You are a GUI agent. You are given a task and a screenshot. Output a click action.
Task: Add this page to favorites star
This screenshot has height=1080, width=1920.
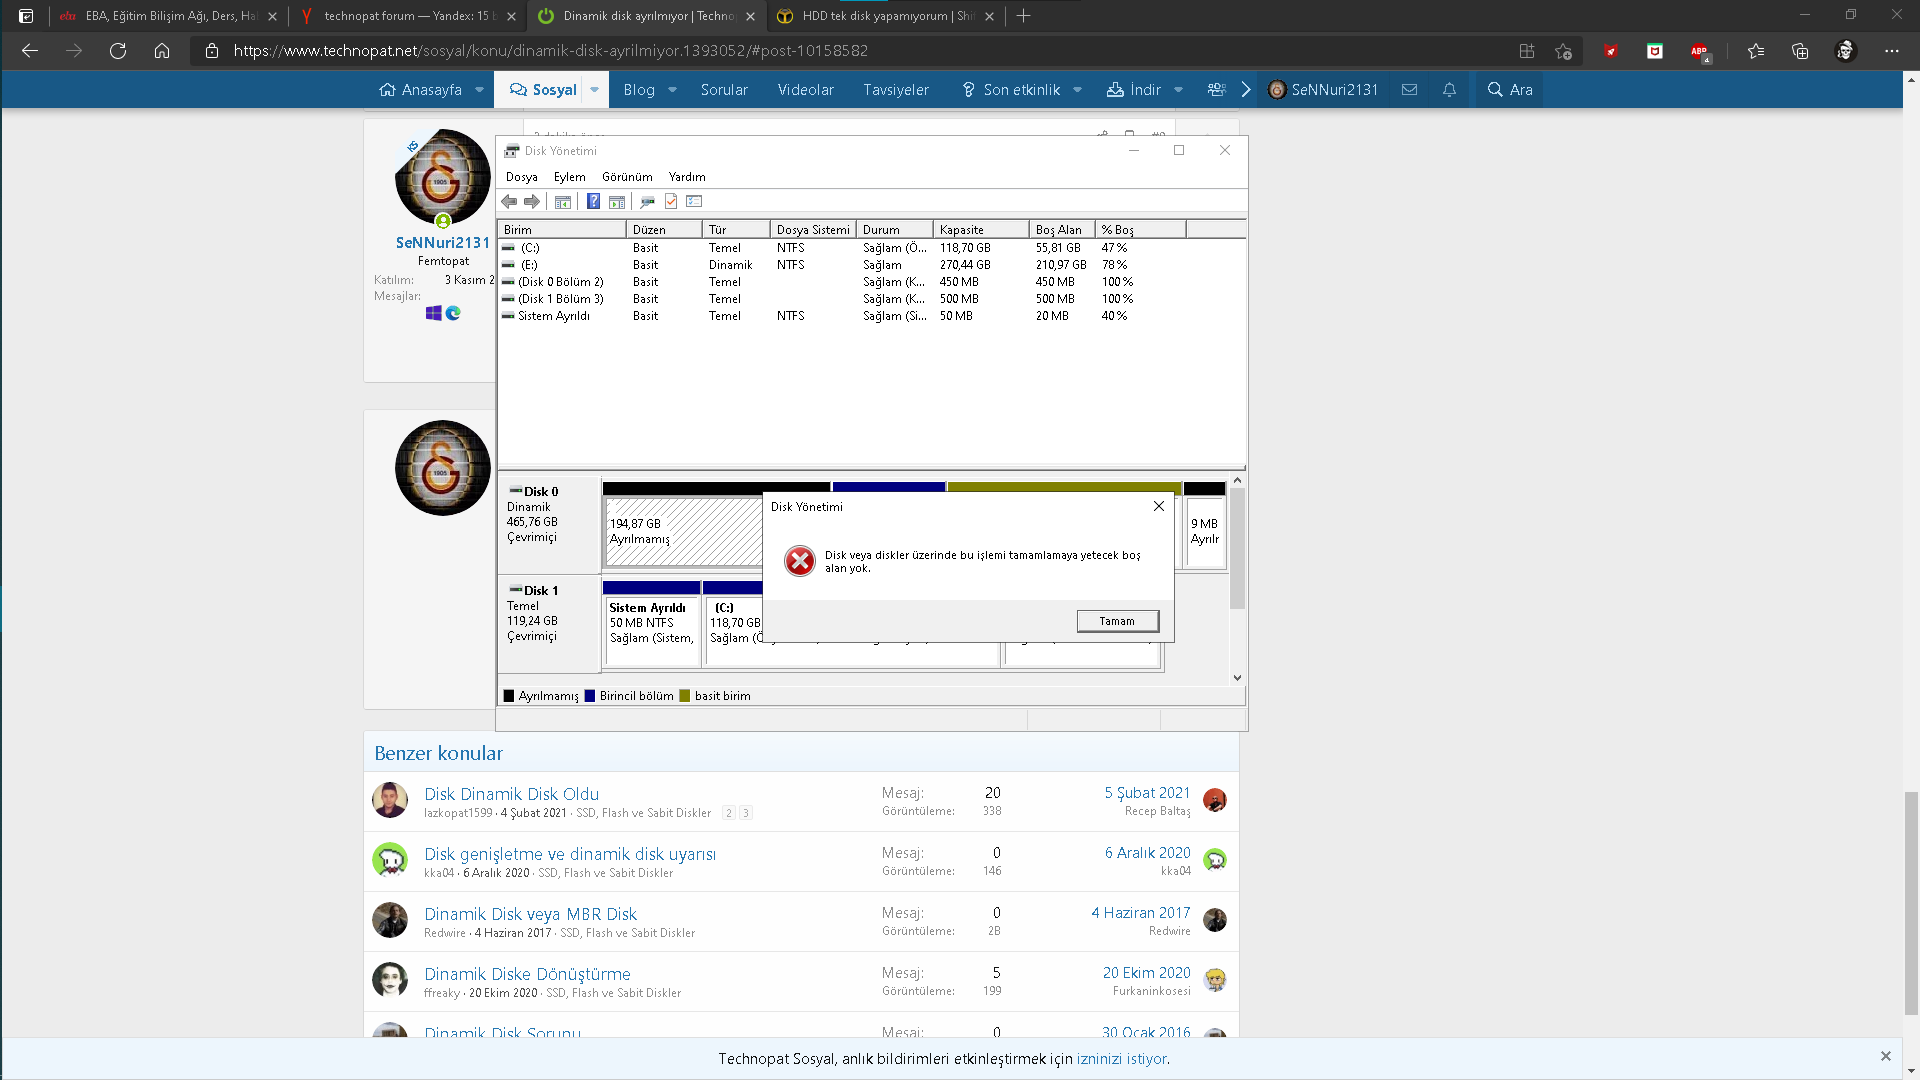click(x=1564, y=51)
